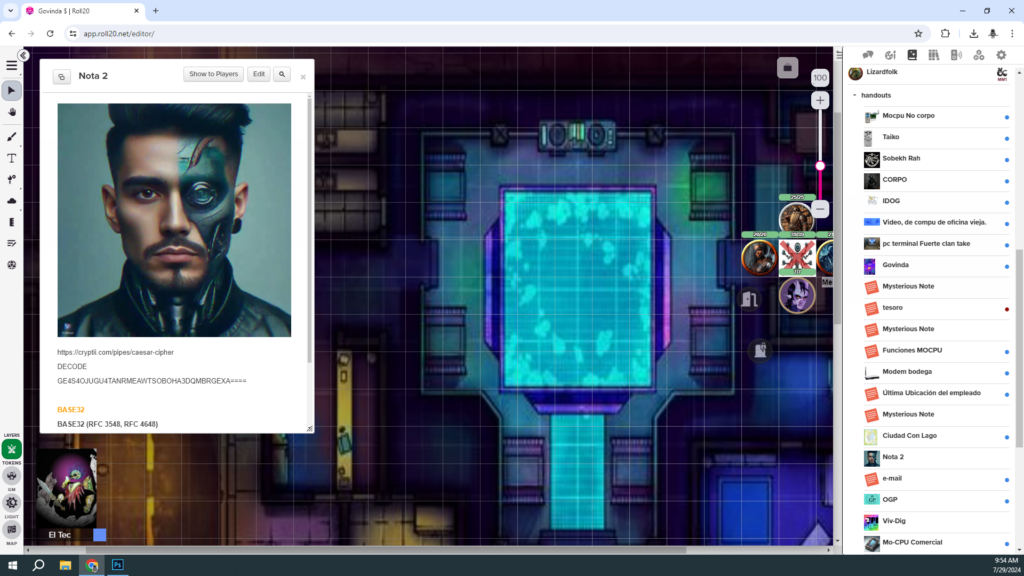Select the red-crossed-out token on map
Viewport: 1024px width, 576px height.
(797, 257)
